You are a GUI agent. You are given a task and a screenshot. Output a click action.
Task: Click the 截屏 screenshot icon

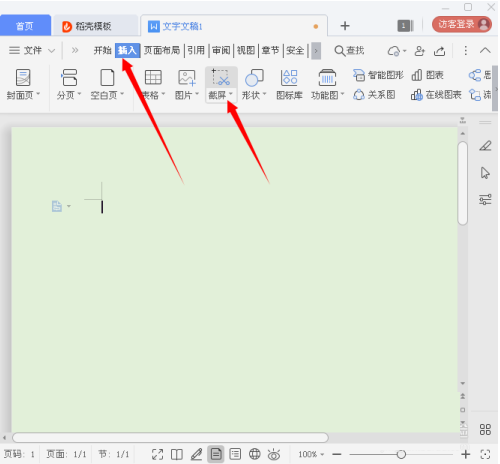click(x=221, y=77)
